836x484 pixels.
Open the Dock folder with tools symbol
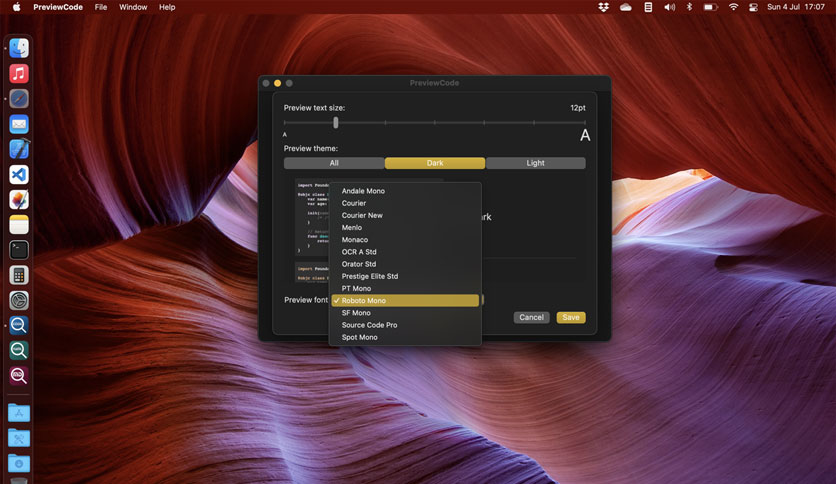tap(19, 438)
